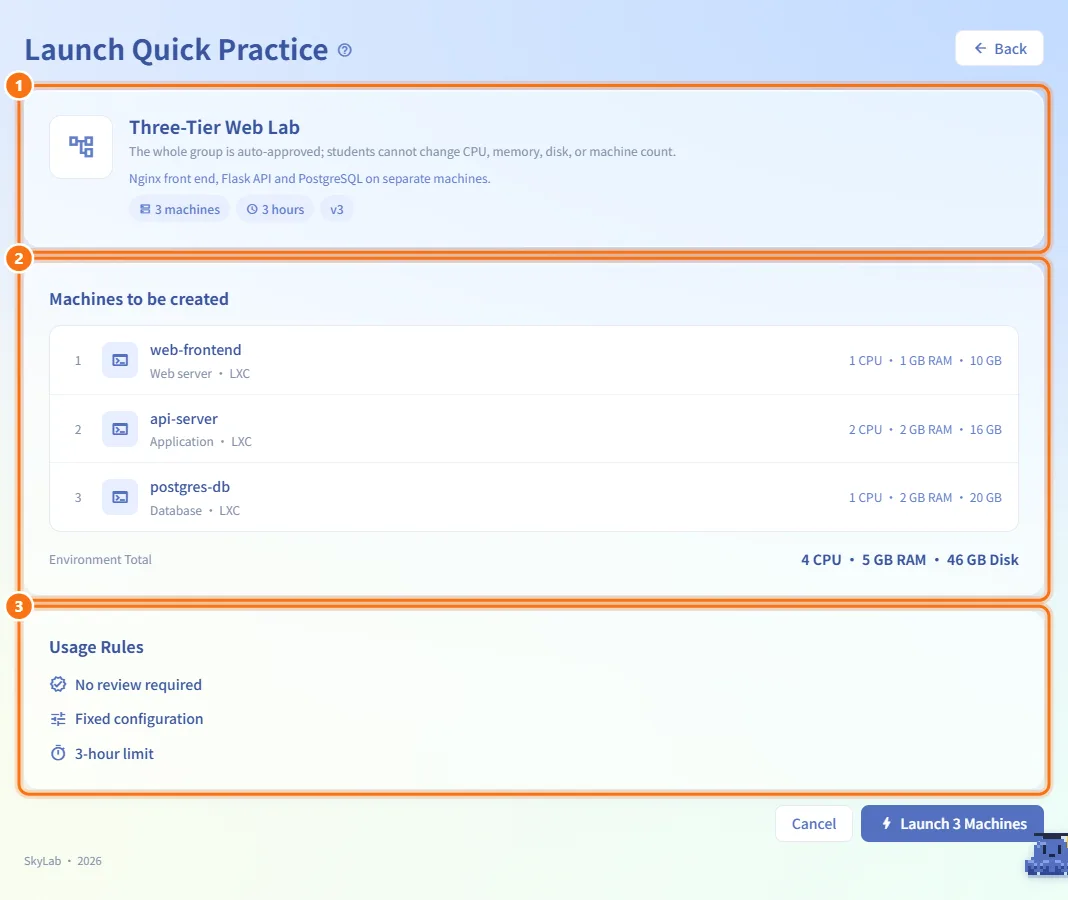Image resolution: width=1068 pixels, height=900 pixels.
Task: Click the api-server terminal icon
Action: 120,429
